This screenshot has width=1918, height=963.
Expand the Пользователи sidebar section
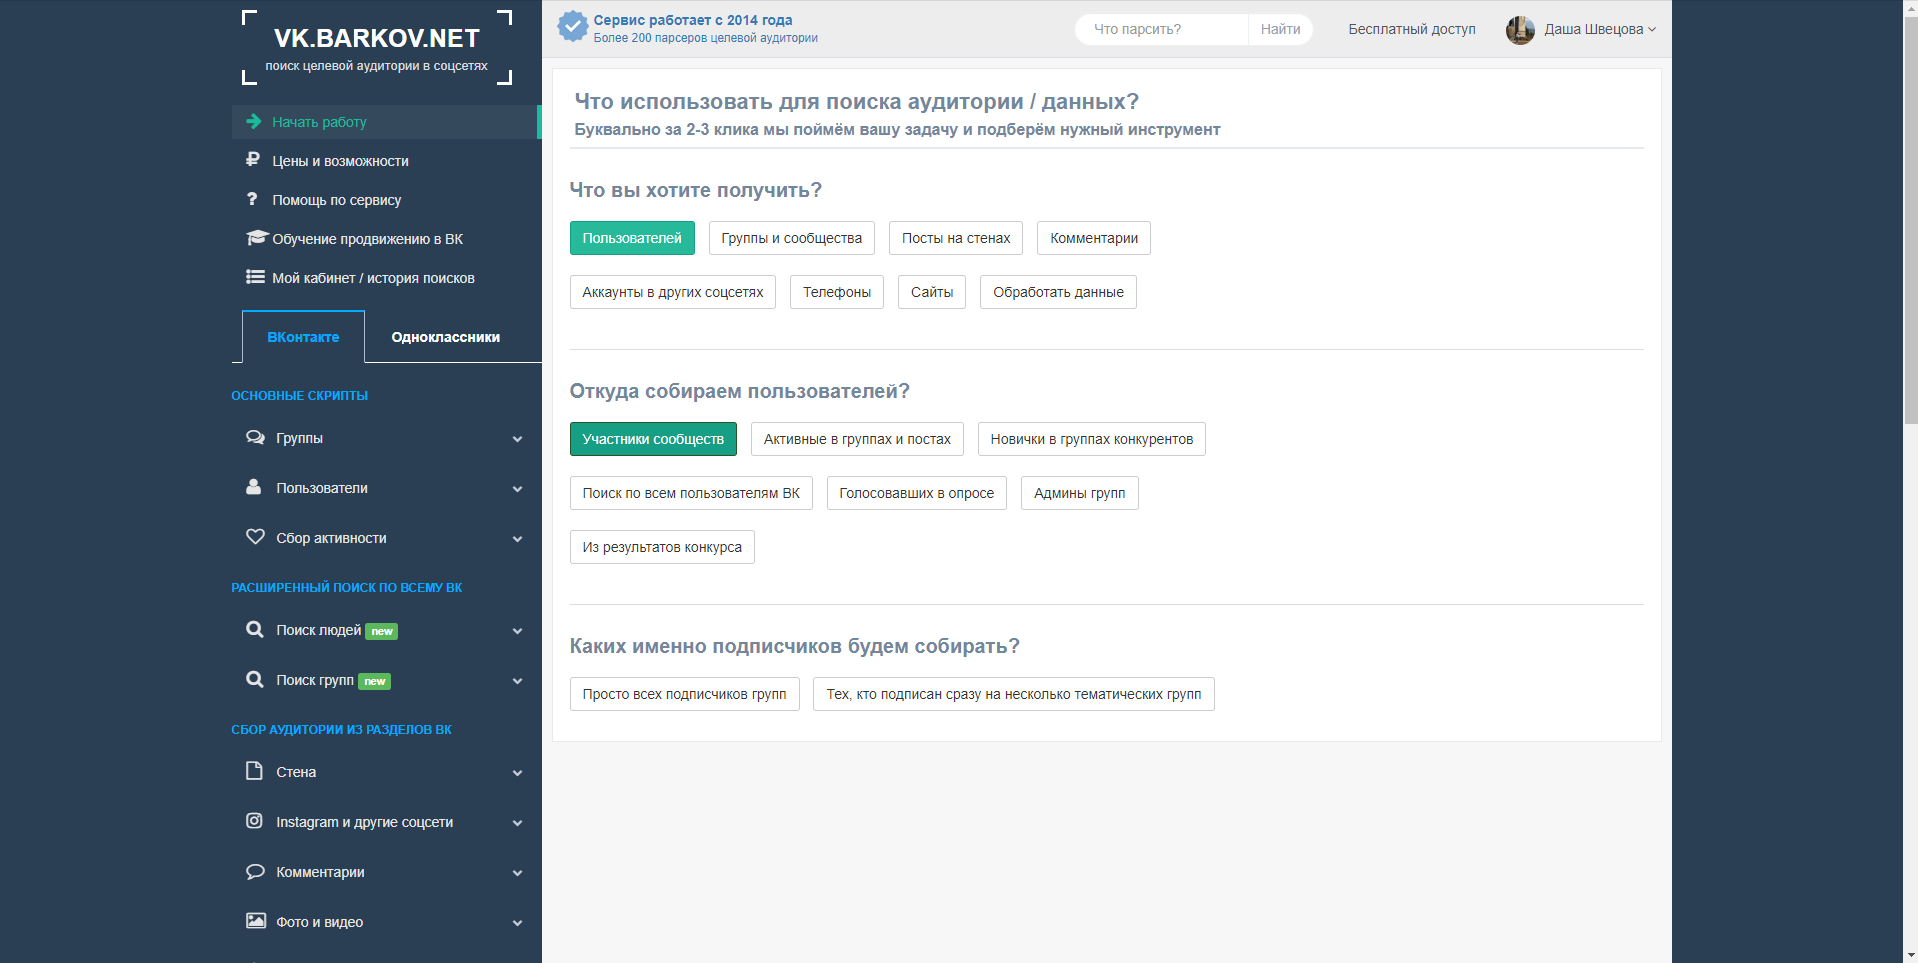point(517,489)
